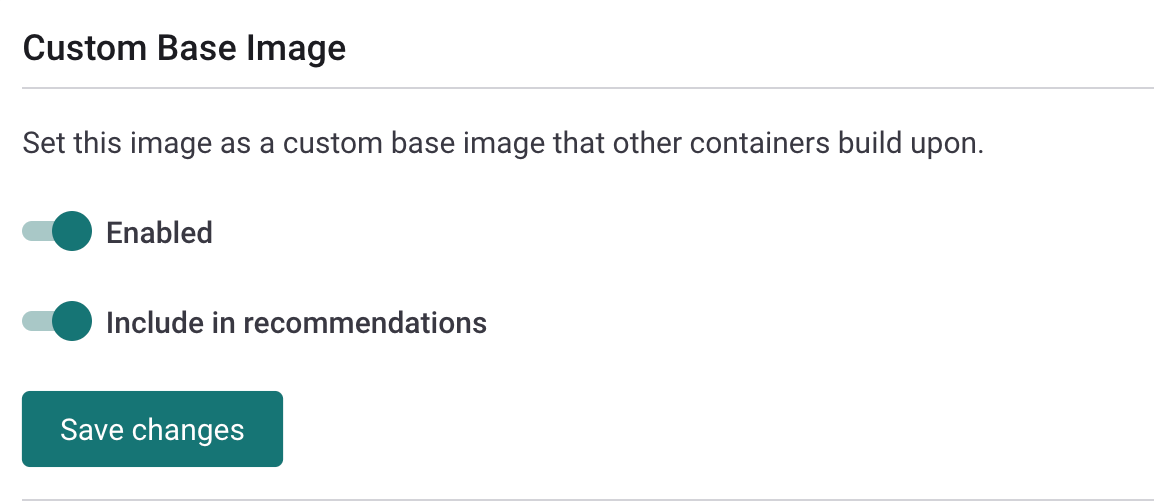Click the word "recommendations" in the toggle label
Screen dimensions: 1154x502
(365, 323)
